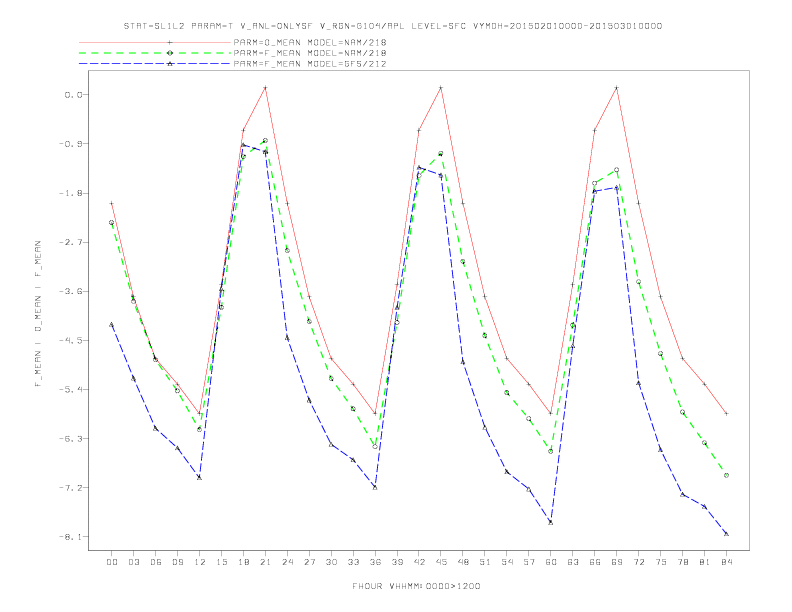Click green circle data point at hour 72
Viewport: 792px width, 612px height.
coord(638,282)
